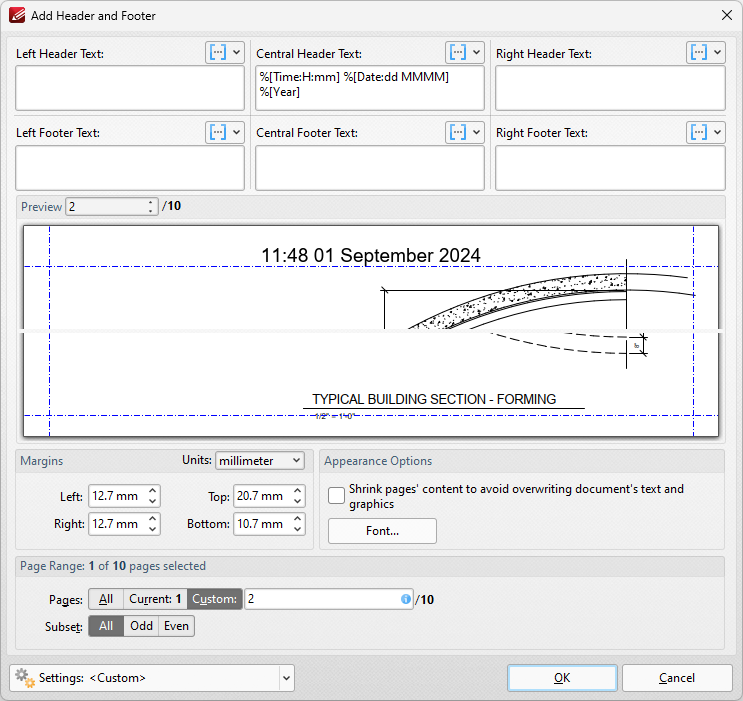Image resolution: width=743 pixels, height=701 pixels.
Task: Click Cancel to dismiss dialog
Action: (676, 678)
